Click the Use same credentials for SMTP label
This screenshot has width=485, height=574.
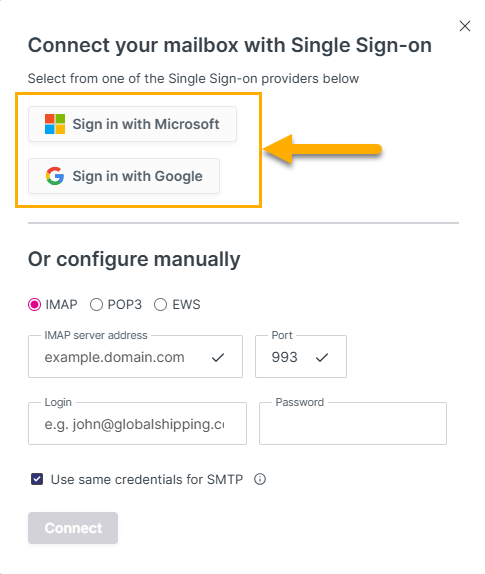pos(147,479)
